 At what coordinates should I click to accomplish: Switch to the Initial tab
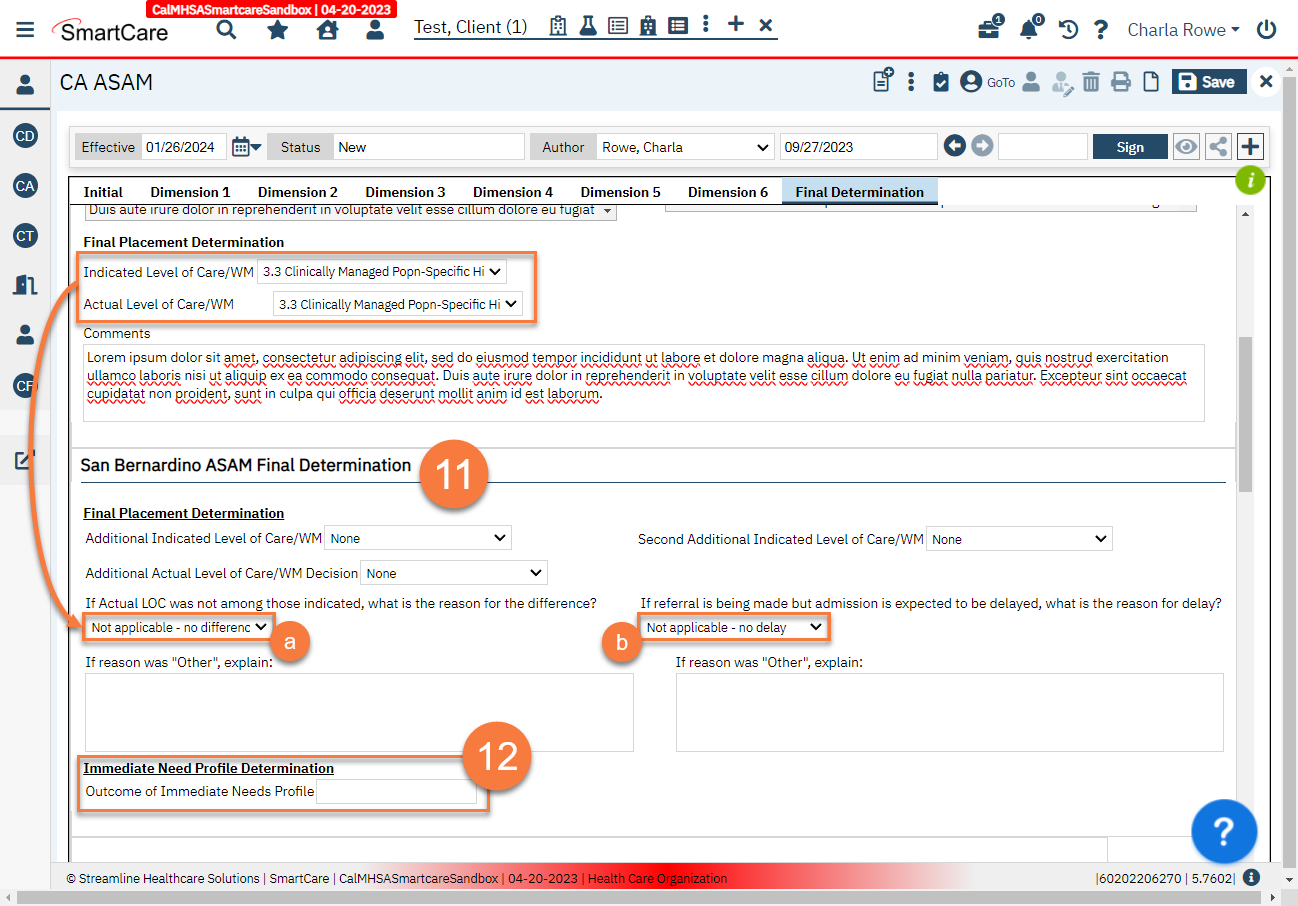tap(103, 192)
